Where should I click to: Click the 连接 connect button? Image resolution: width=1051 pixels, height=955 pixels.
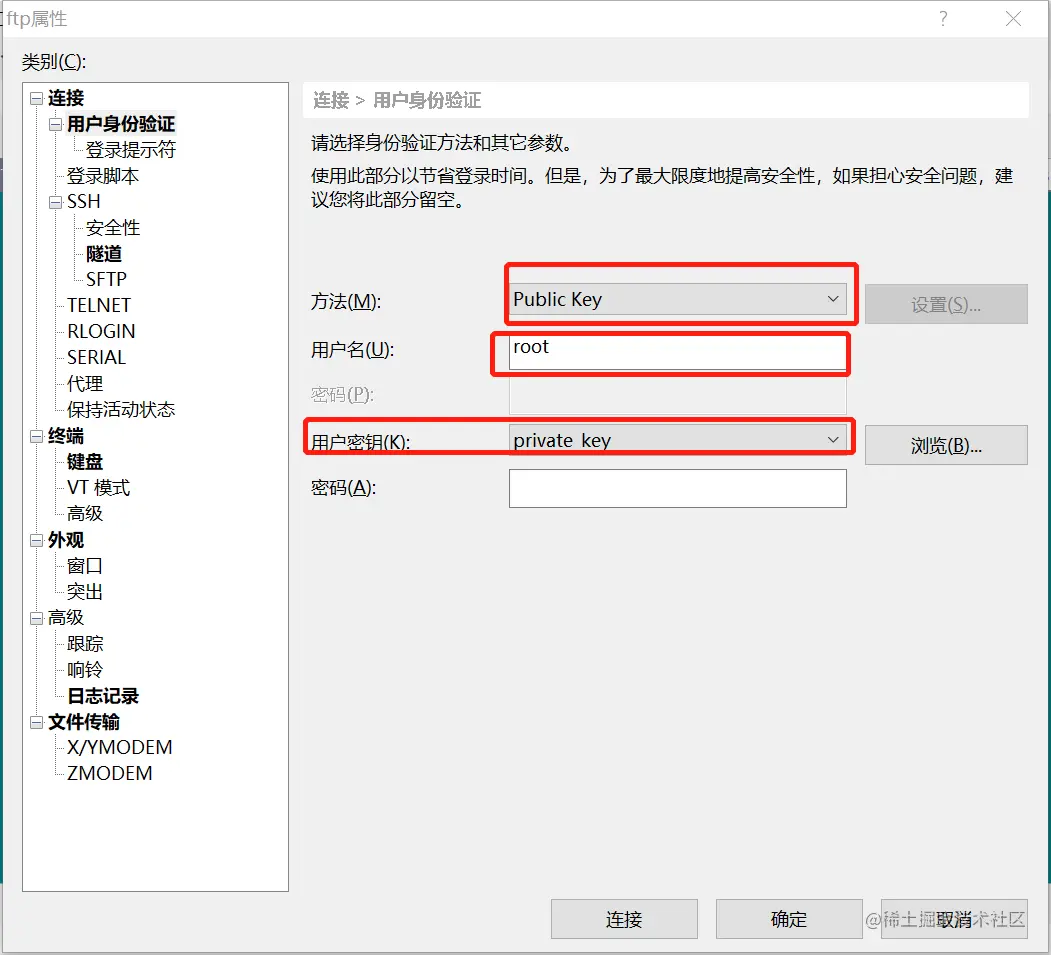pyautogui.click(x=623, y=919)
